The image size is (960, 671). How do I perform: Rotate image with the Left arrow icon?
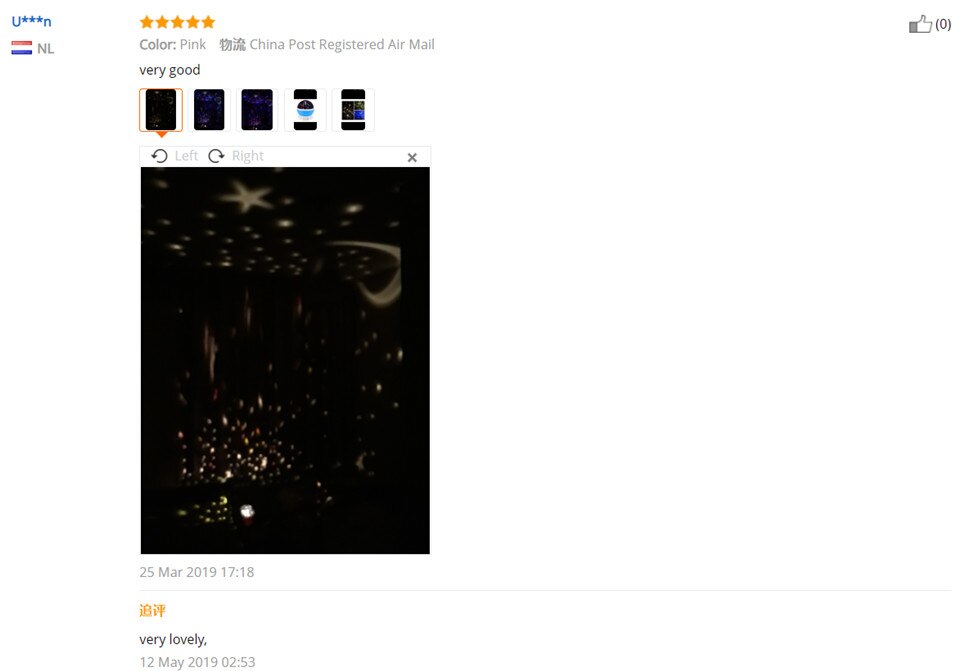(x=159, y=156)
